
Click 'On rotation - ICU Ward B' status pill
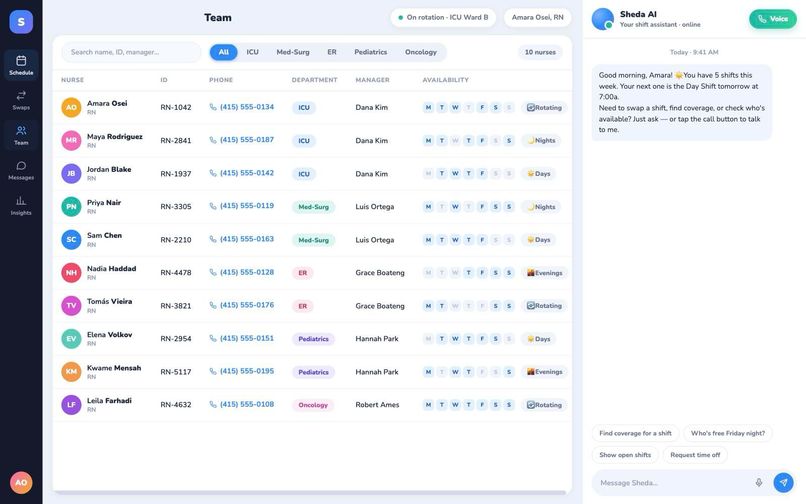443,17
